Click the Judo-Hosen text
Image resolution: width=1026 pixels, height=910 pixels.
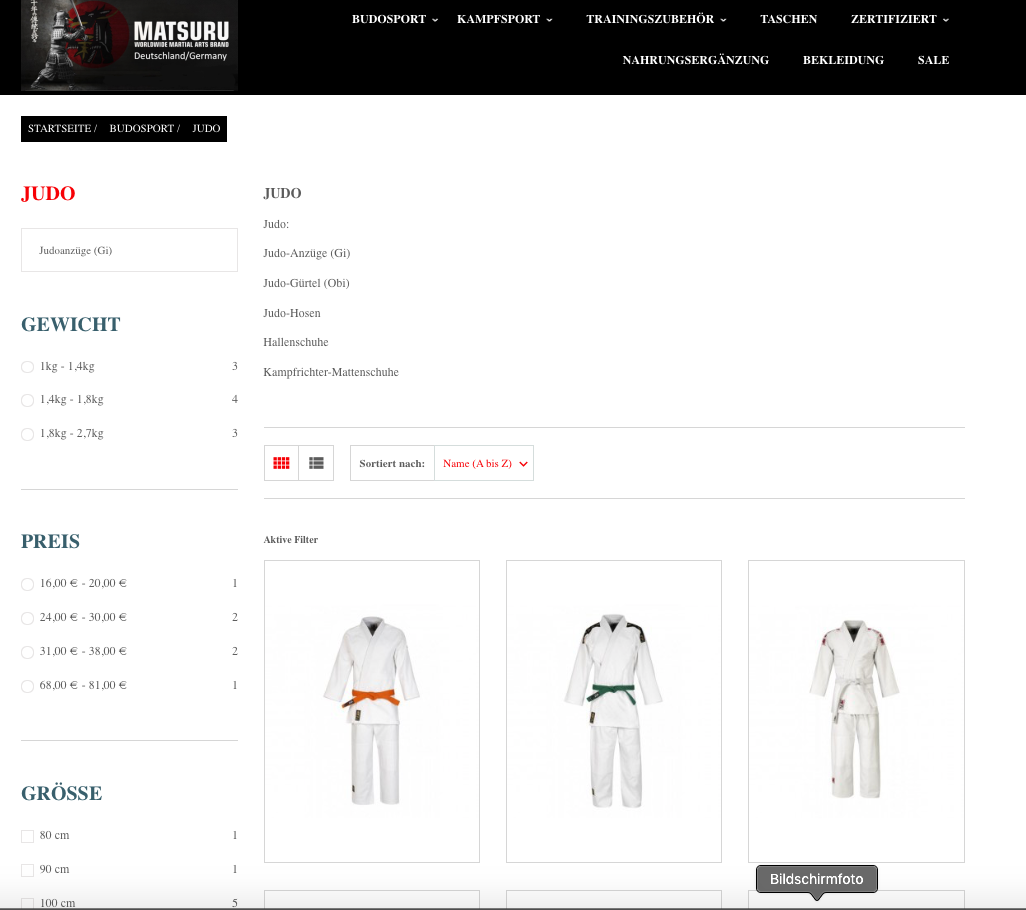[x=292, y=313]
